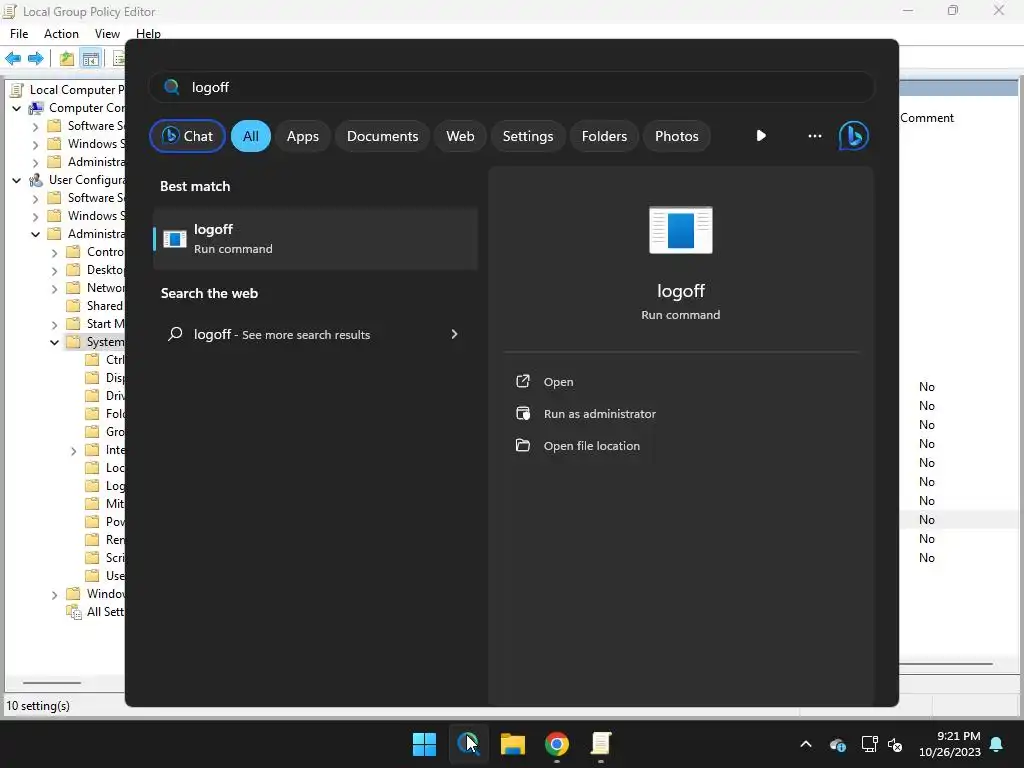Screen dimensions: 1024x768
Task: Expand the Control Panel folder node
Action: [55, 252]
